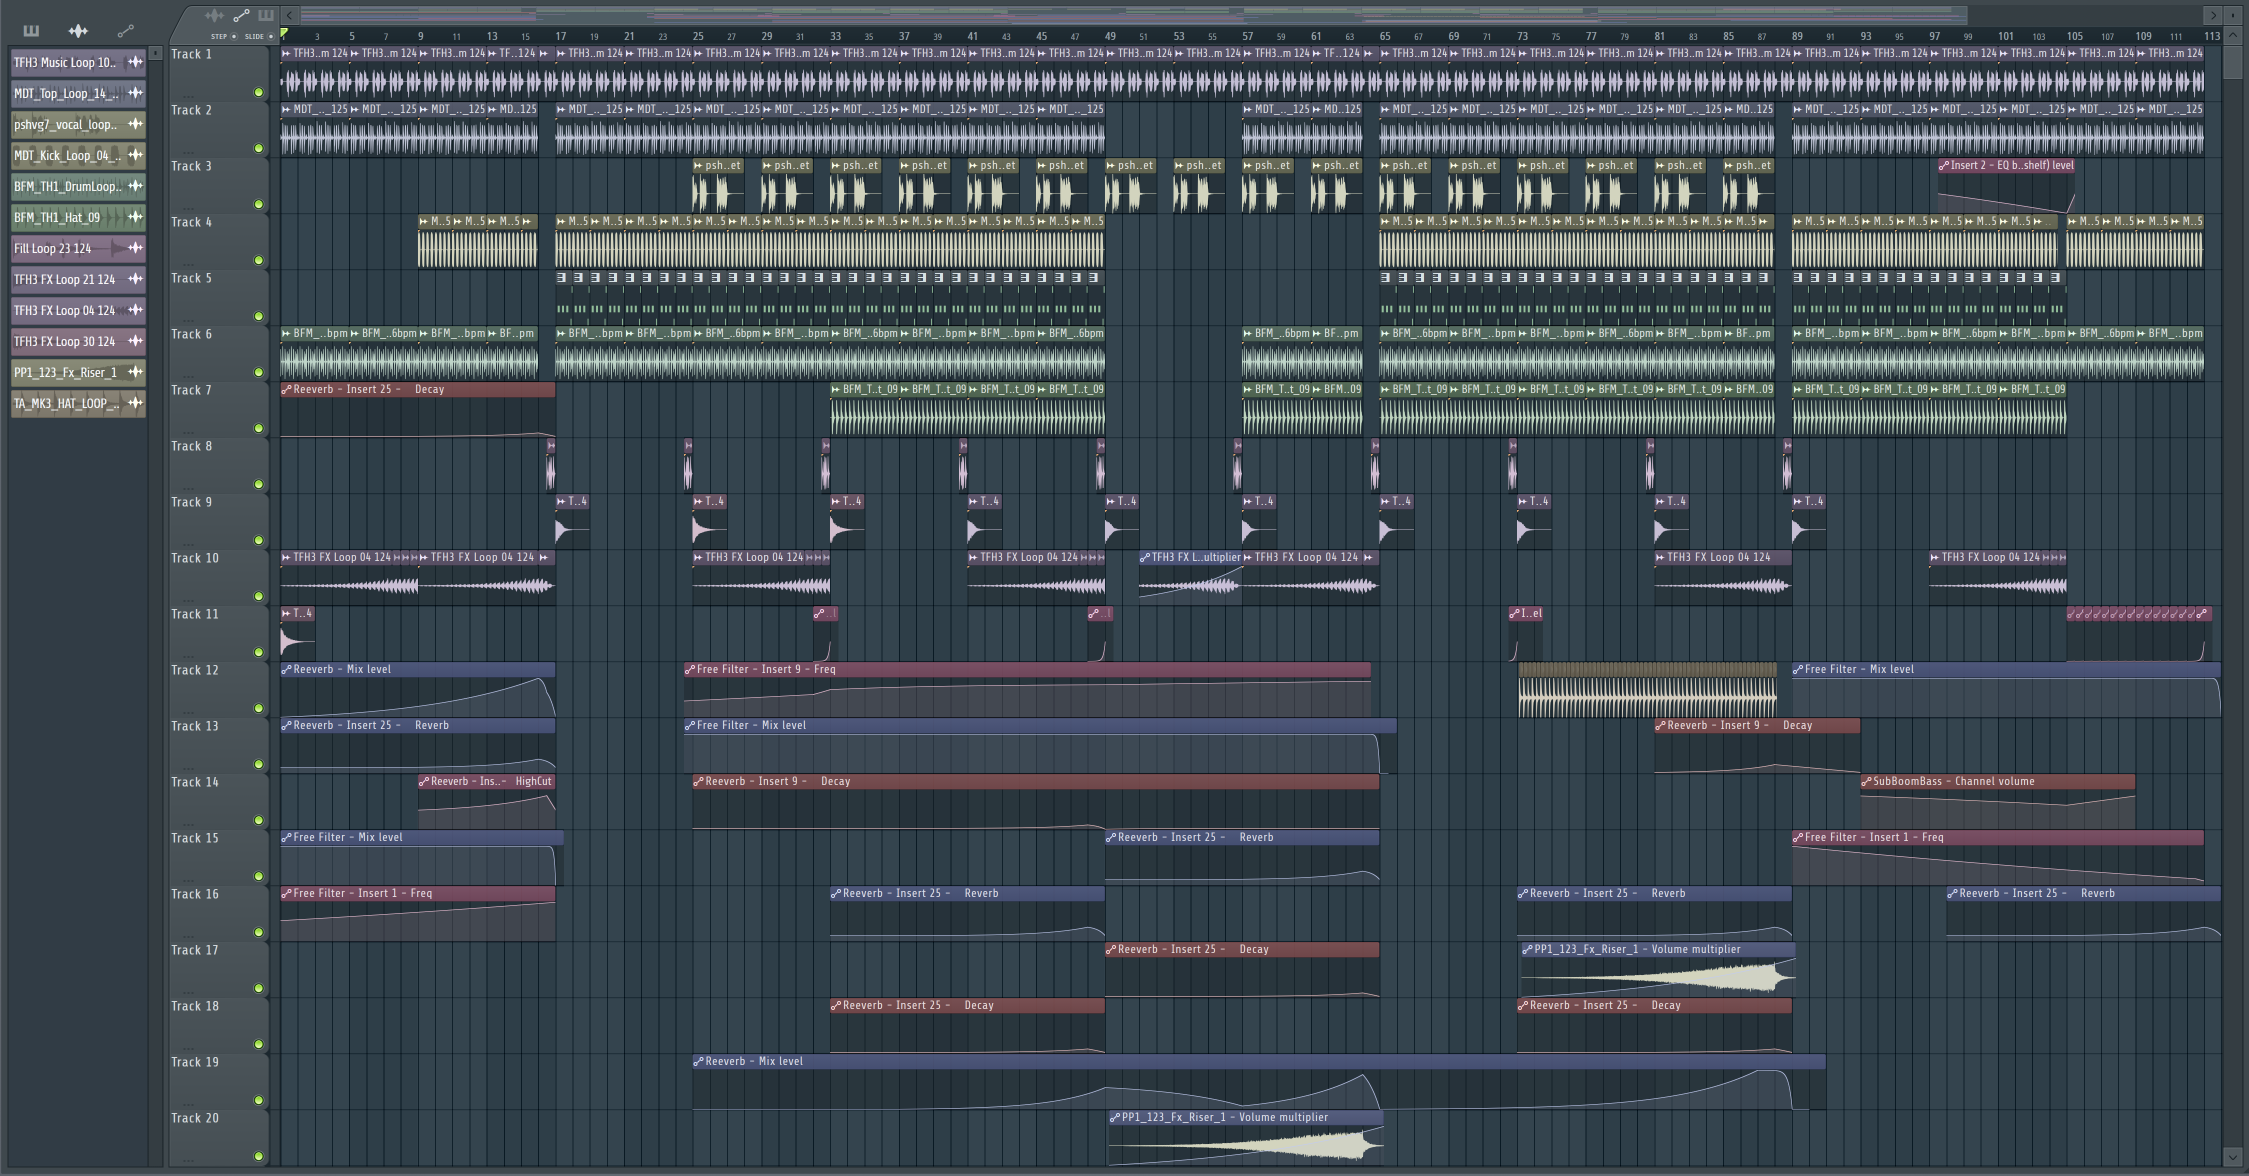Click the audio clip focus icon in the playlist header
Image resolution: width=2249 pixels, height=1176 pixels.
(x=214, y=15)
